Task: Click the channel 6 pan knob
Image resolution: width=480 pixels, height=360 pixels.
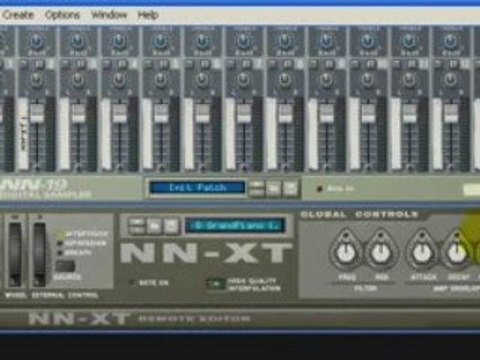Action: click(x=202, y=79)
